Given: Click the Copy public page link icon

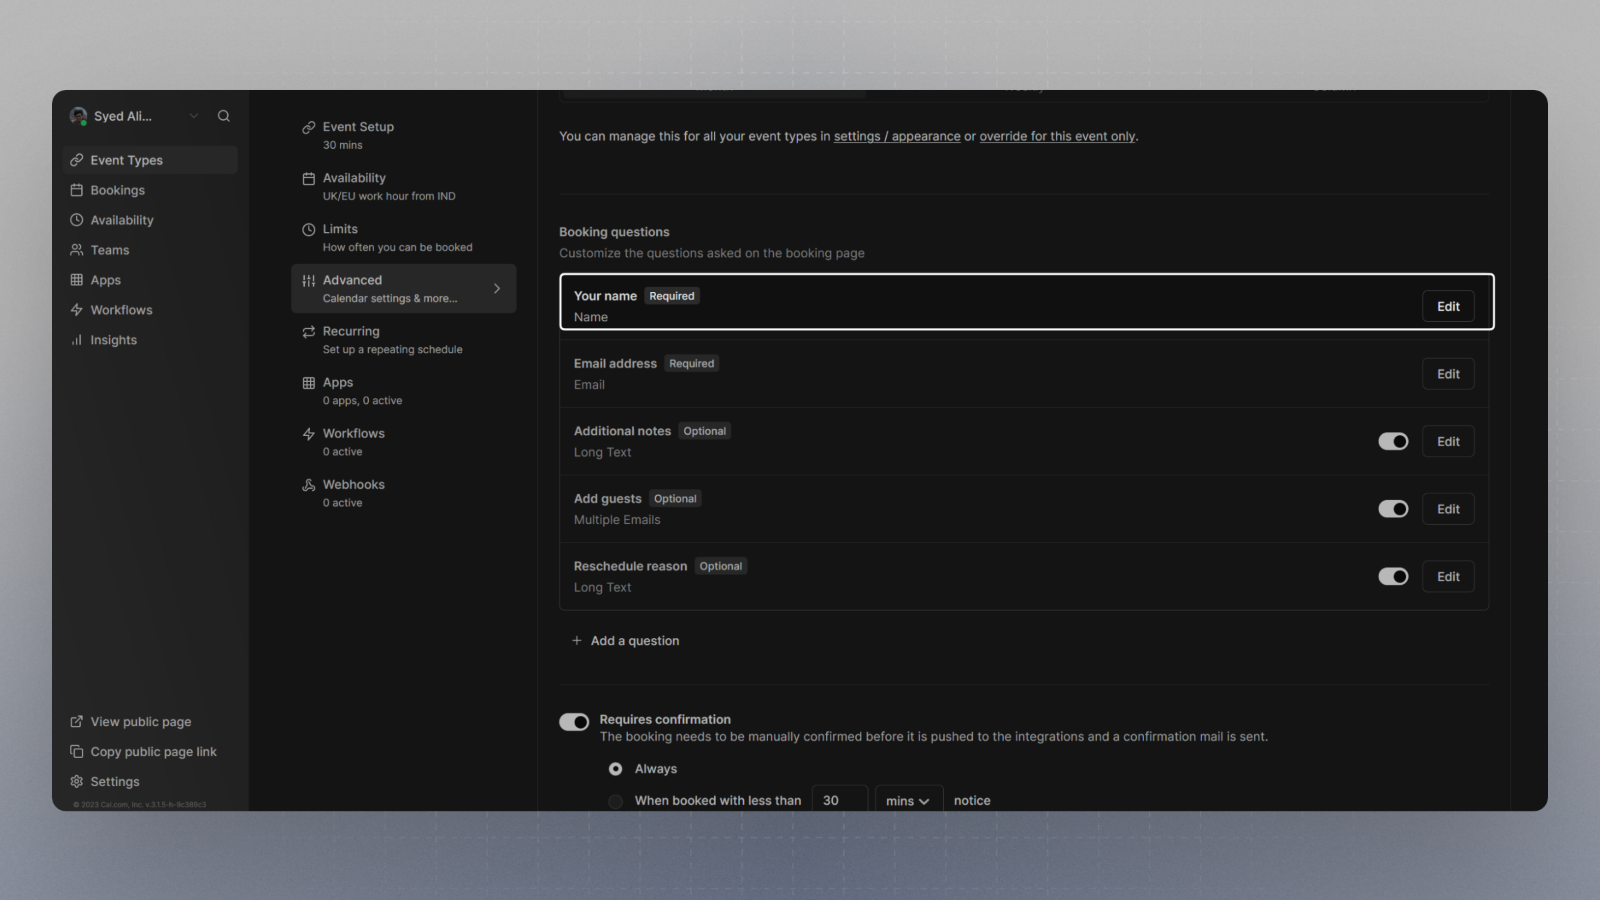Looking at the screenshot, I should [x=77, y=752].
